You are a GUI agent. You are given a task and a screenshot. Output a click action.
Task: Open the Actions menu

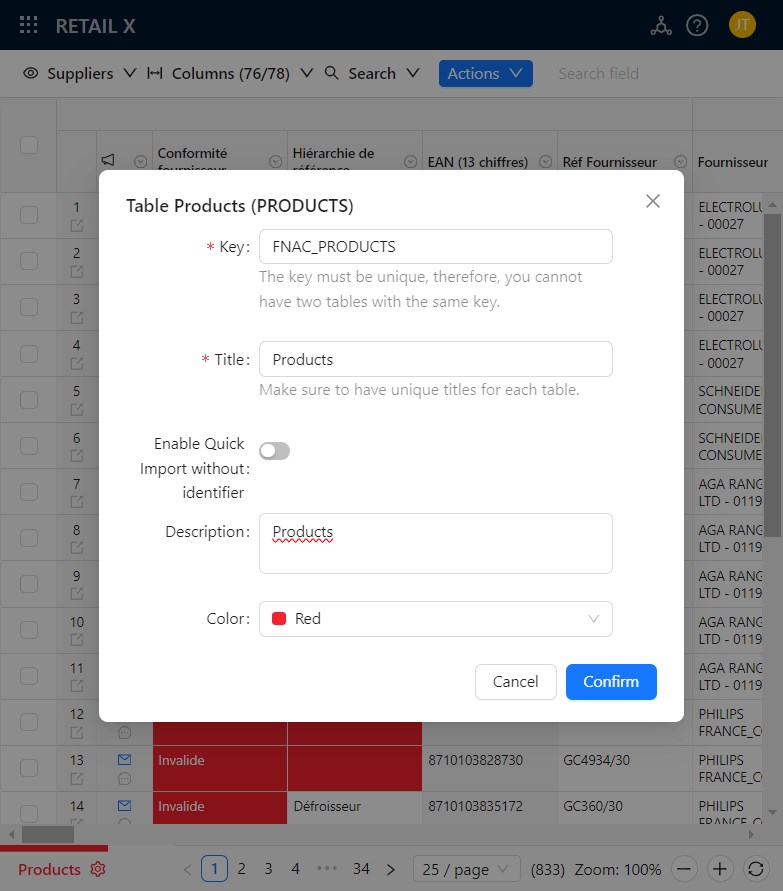tap(485, 73)
